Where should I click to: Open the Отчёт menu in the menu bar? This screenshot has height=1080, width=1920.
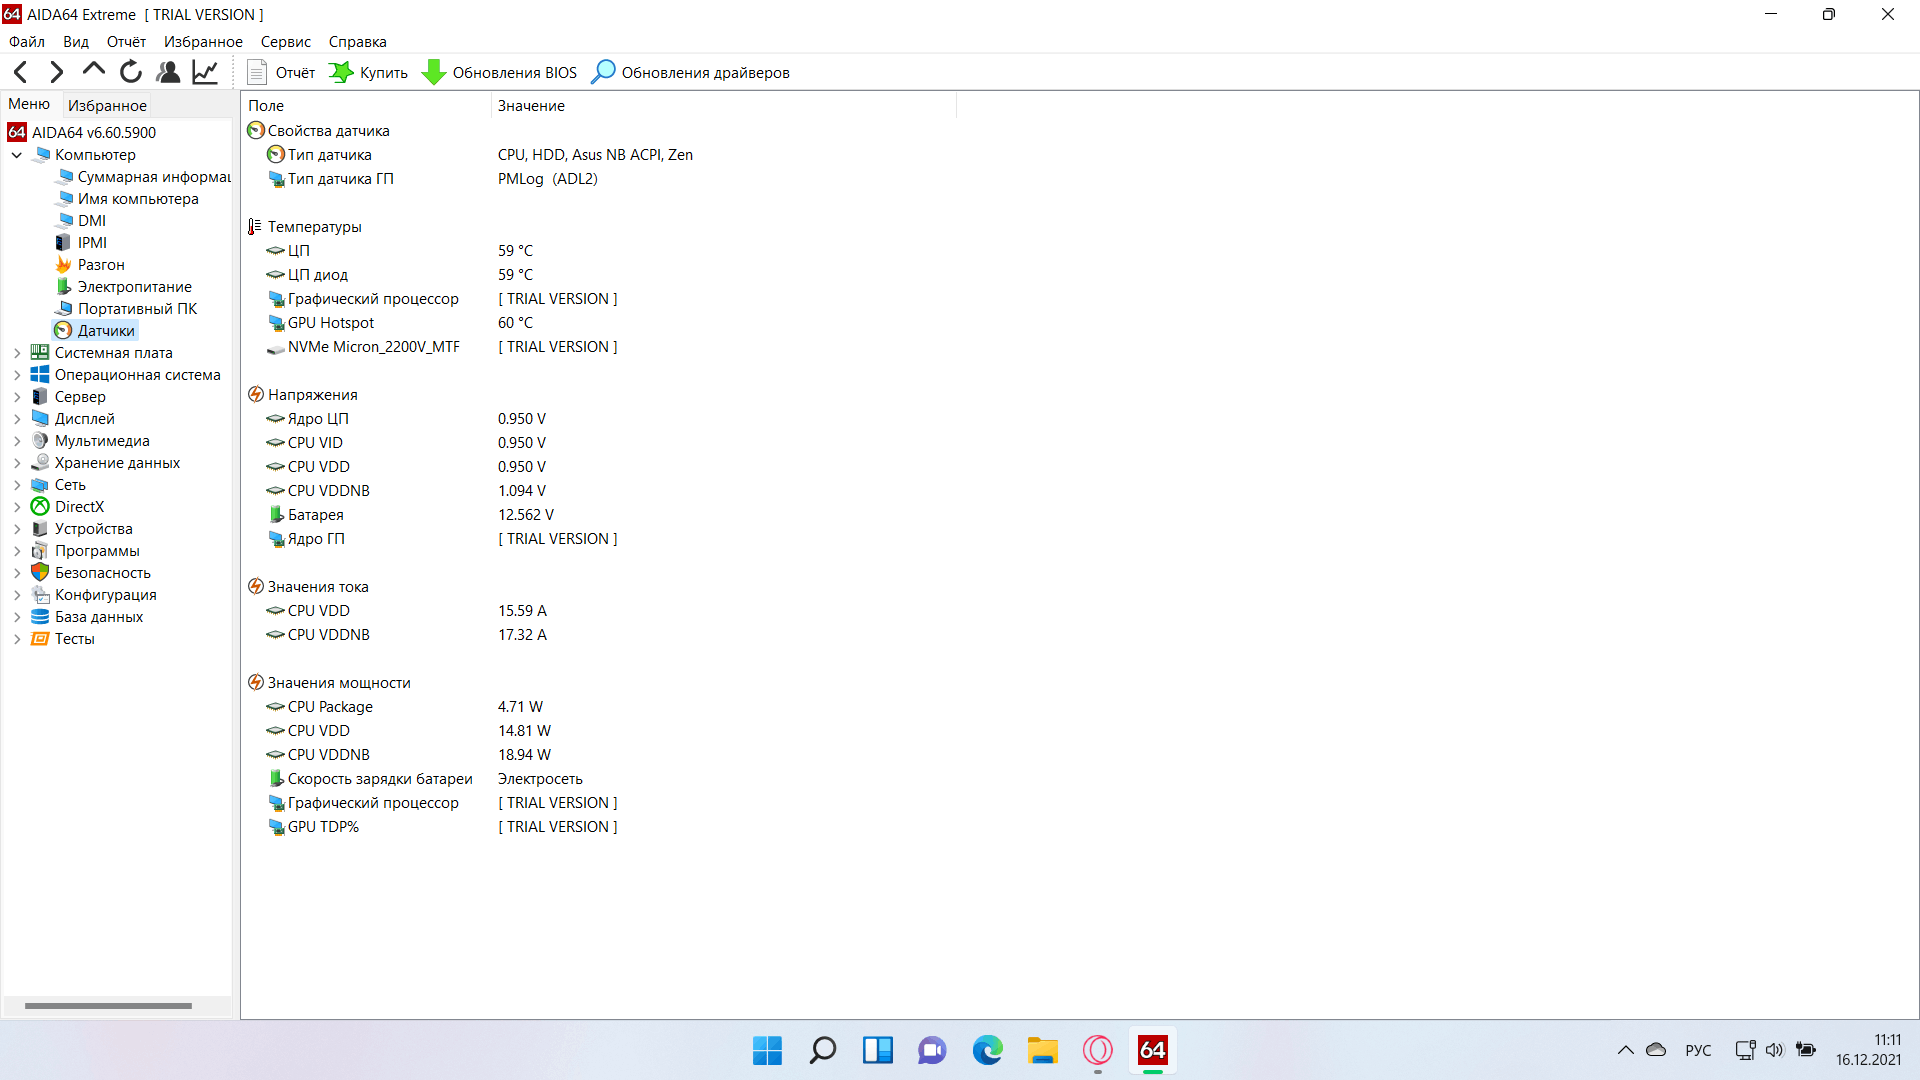coord(127,42)
